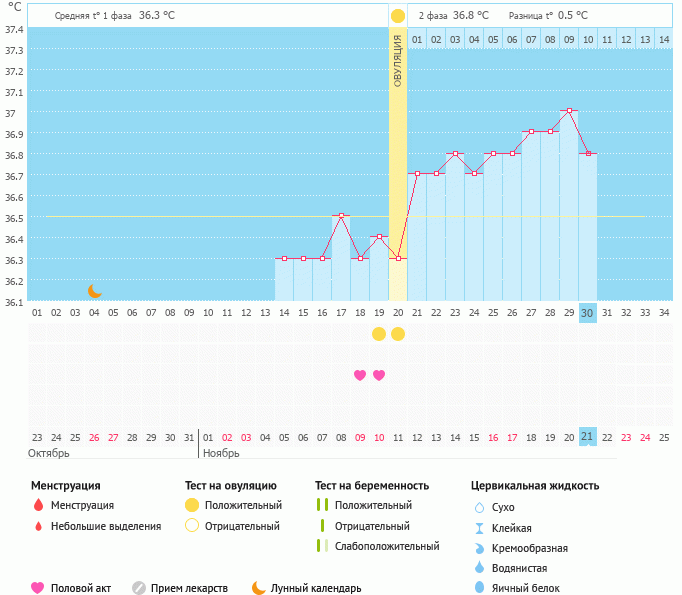Click the crescent moon lunar calendar marker on chart
The image size is (682, 595).
tap(95, 291)
